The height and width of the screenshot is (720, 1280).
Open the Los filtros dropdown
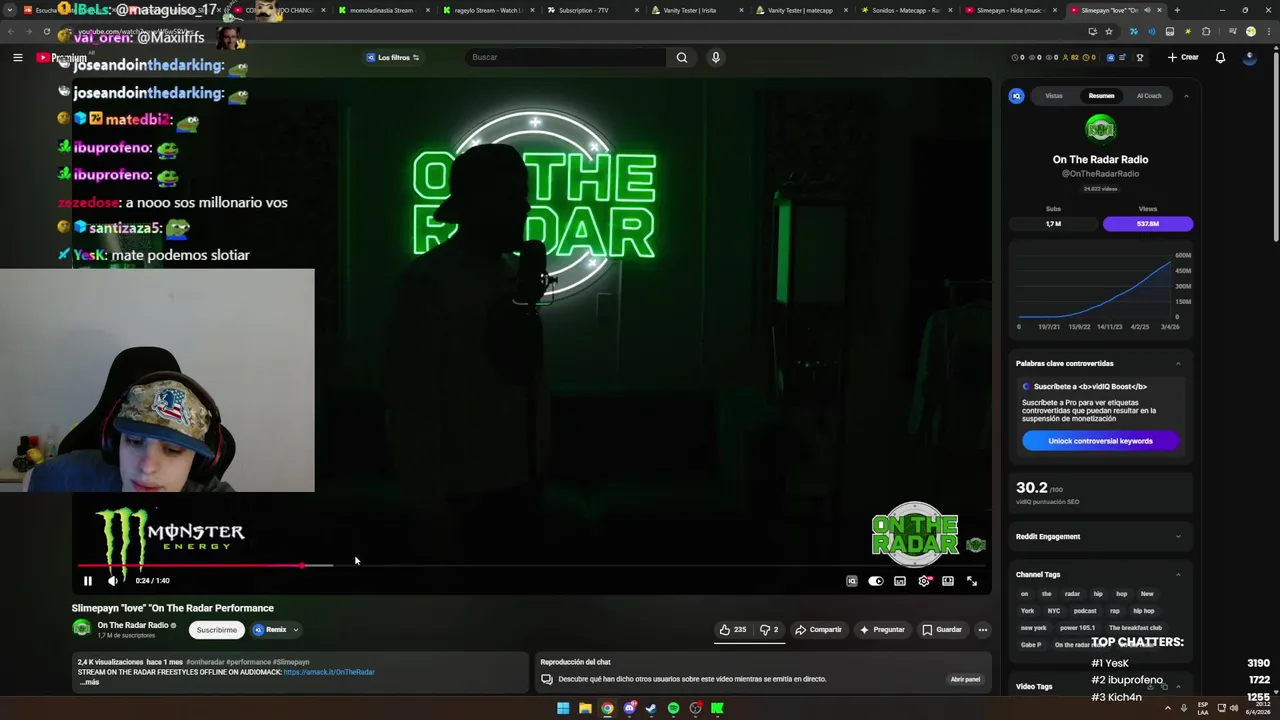(x=393, y=57)
